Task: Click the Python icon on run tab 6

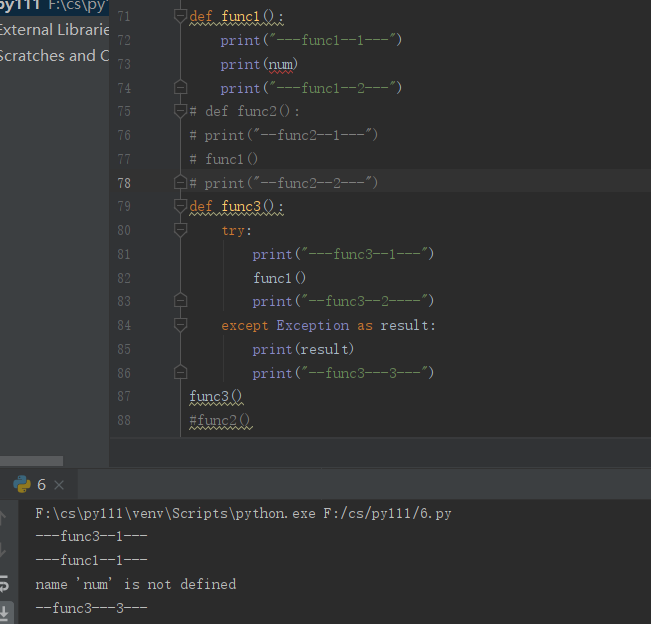Action: pos(22,484)
